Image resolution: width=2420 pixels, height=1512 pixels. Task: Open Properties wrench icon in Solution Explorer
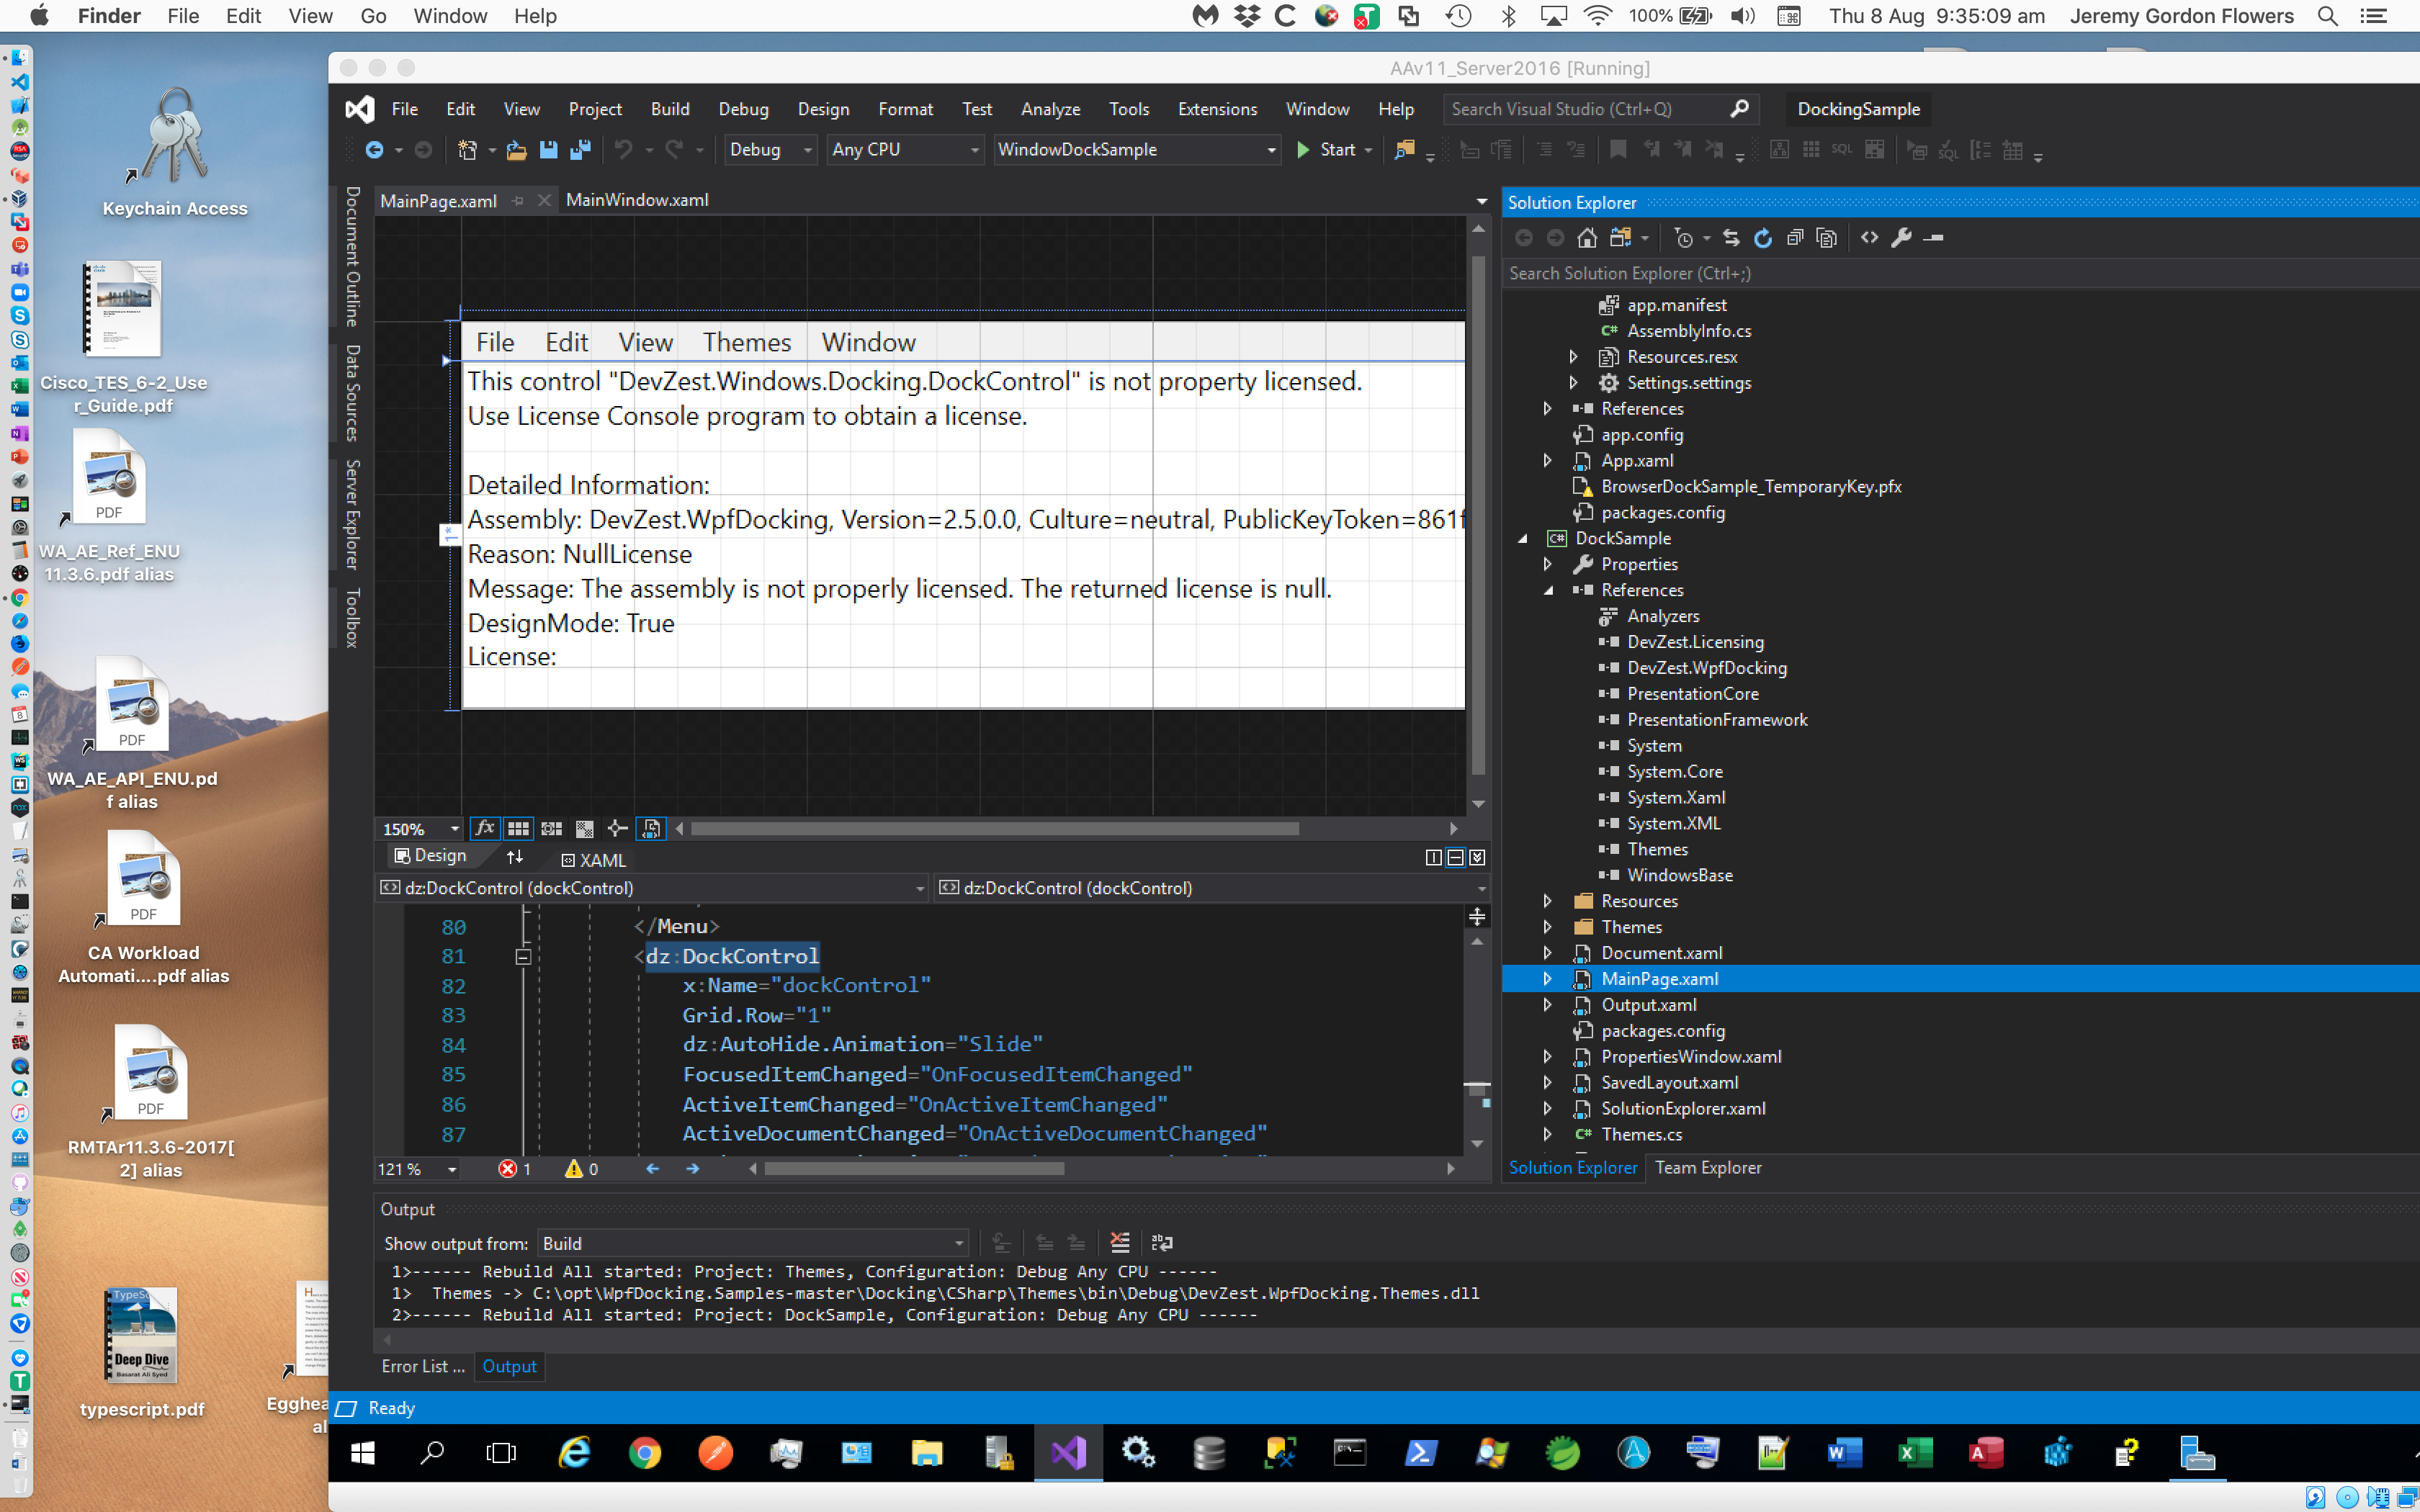point(1901,238)
